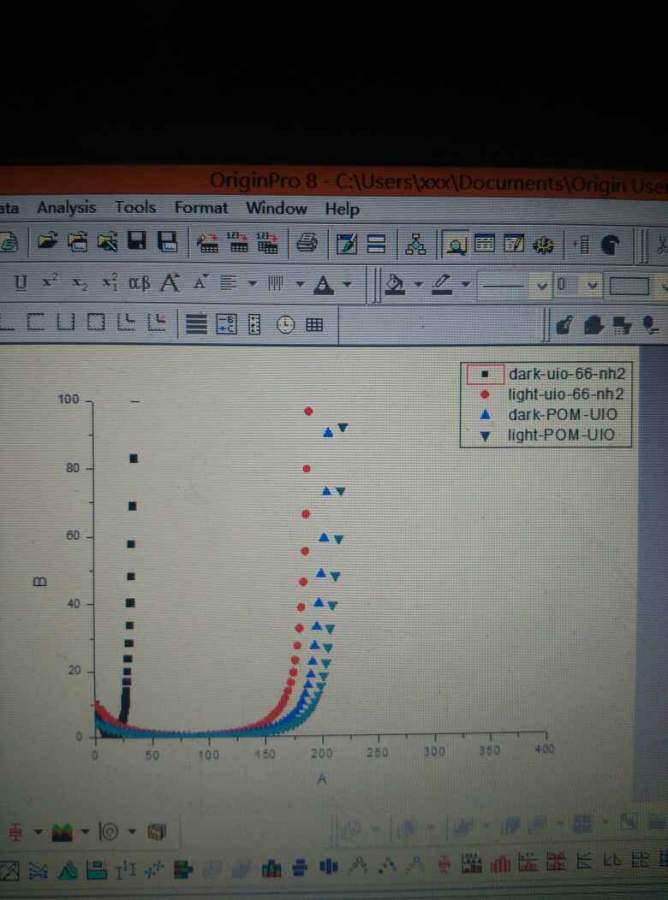Toggle the Results Log window button

pos(484,245)
